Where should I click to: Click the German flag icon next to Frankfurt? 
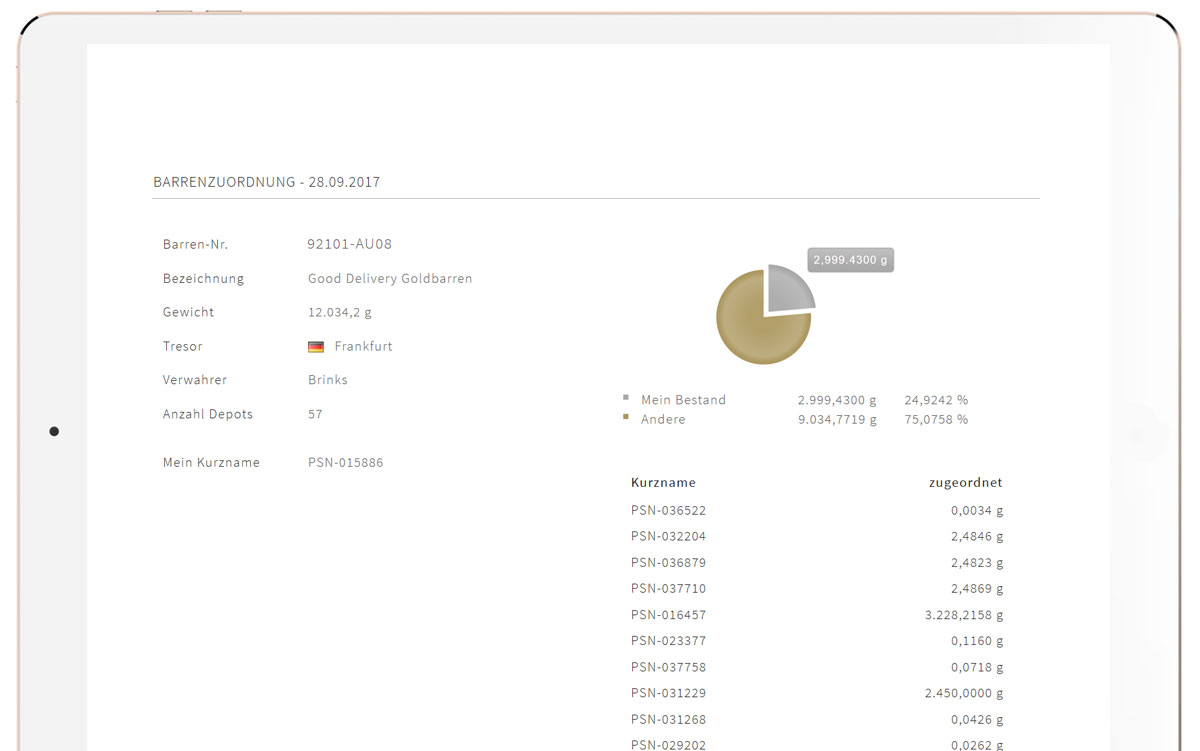316,347
